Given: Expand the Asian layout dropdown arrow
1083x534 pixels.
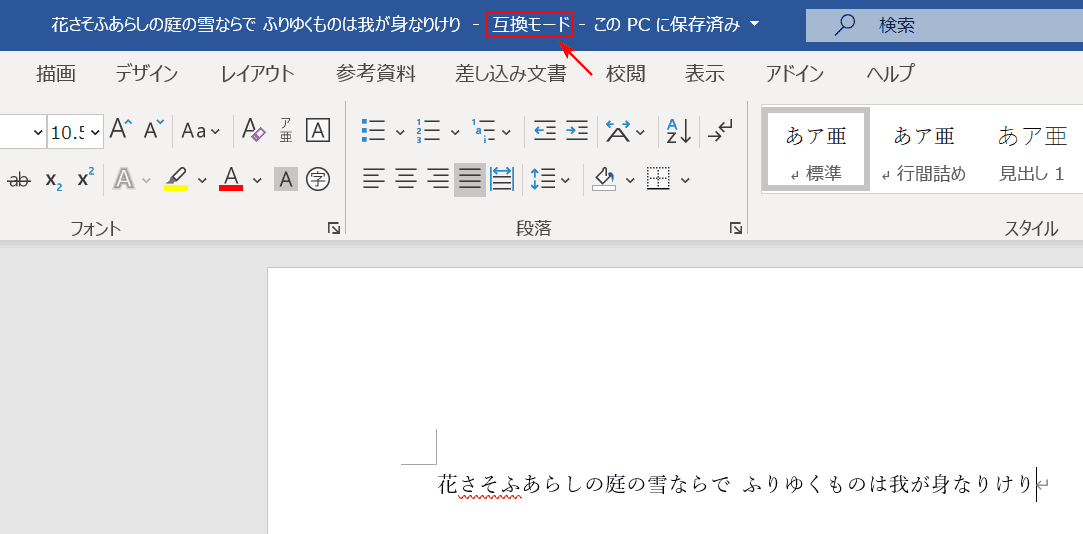Looking at the screenshot, I should tap(640, 131).
